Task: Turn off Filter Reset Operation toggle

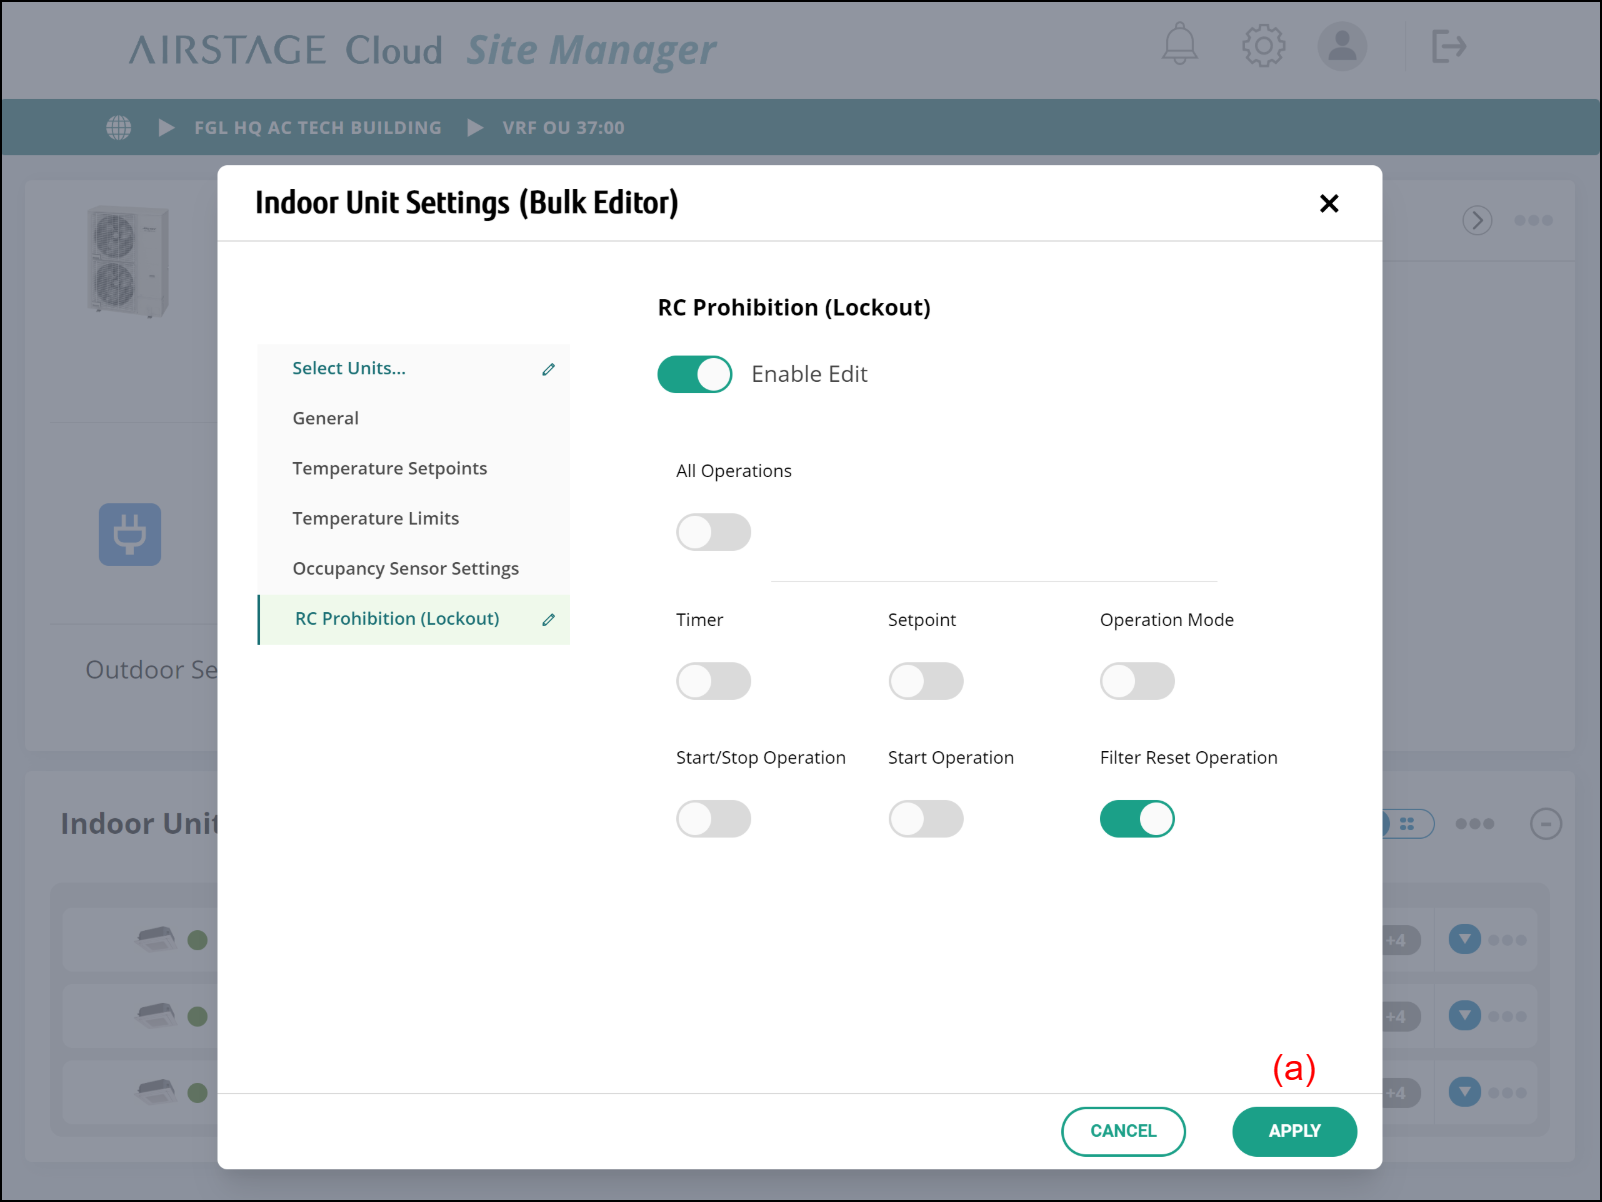Action: point(1137,819)
